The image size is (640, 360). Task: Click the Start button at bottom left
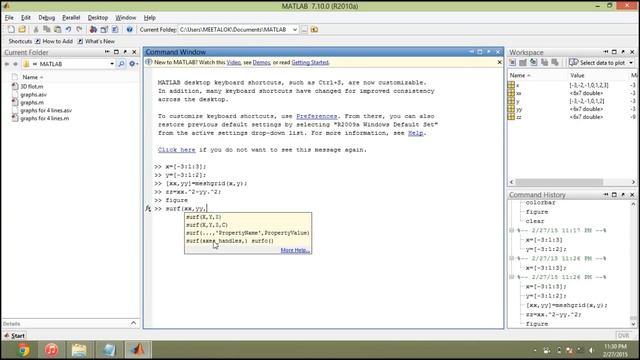coord(14,336)
